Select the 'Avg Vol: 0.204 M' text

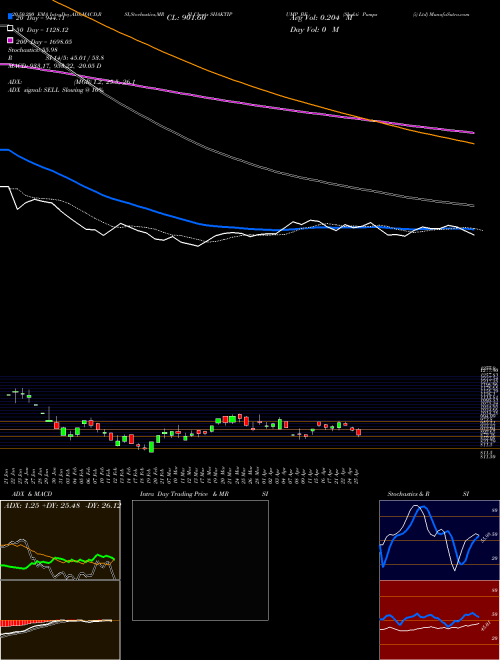coord(321,18)
